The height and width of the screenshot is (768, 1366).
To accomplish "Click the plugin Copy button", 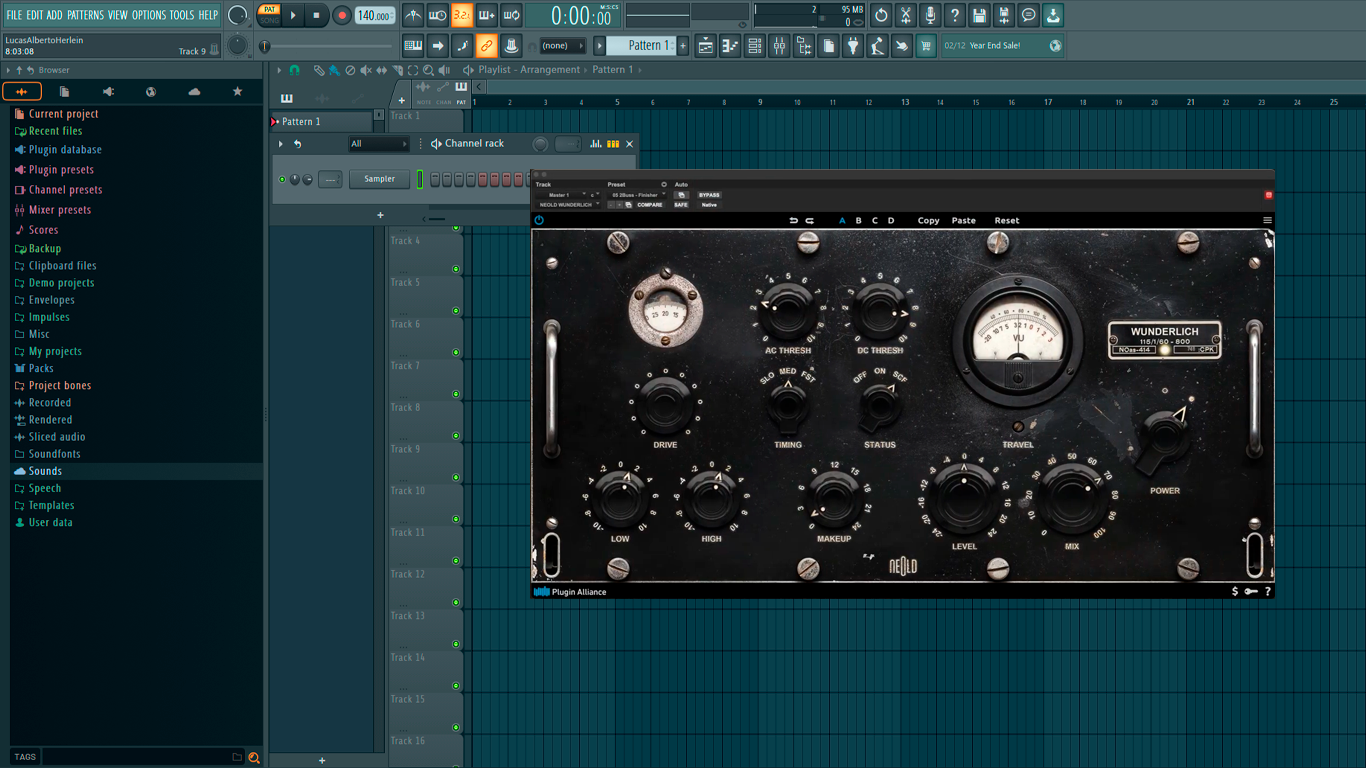I will point(928,220).
